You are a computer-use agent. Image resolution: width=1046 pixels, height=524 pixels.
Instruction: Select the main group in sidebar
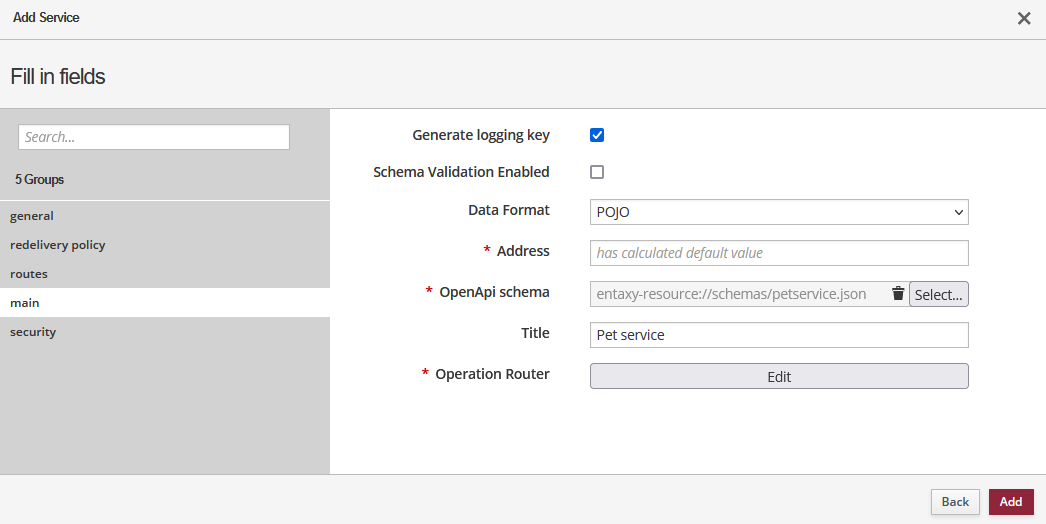click(x=25, y=303)
